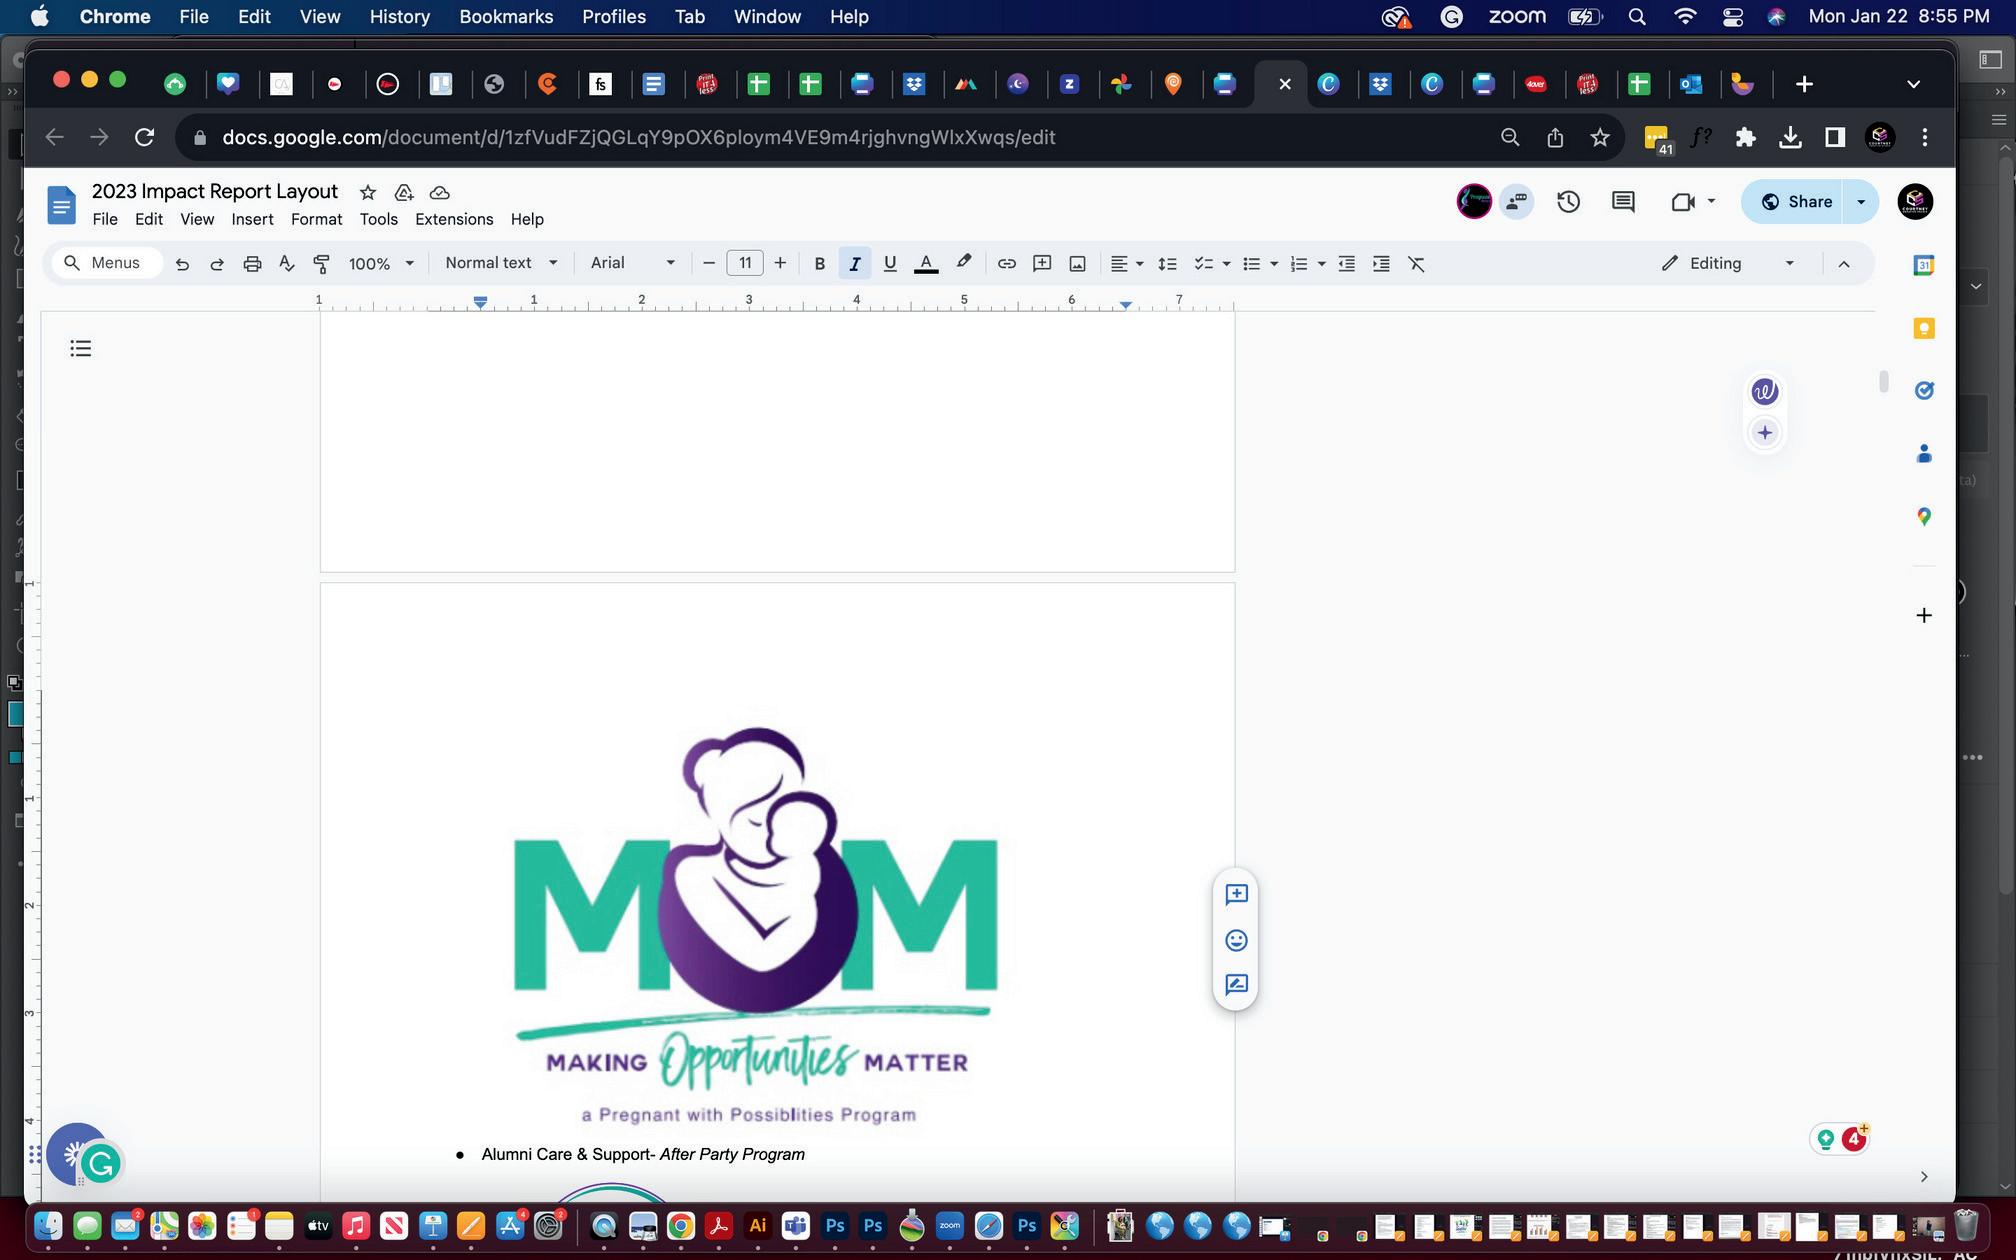This screenshot has height=1260, width=2016.
Task: Click clear formatting icon
Action: coord(1416,264)
